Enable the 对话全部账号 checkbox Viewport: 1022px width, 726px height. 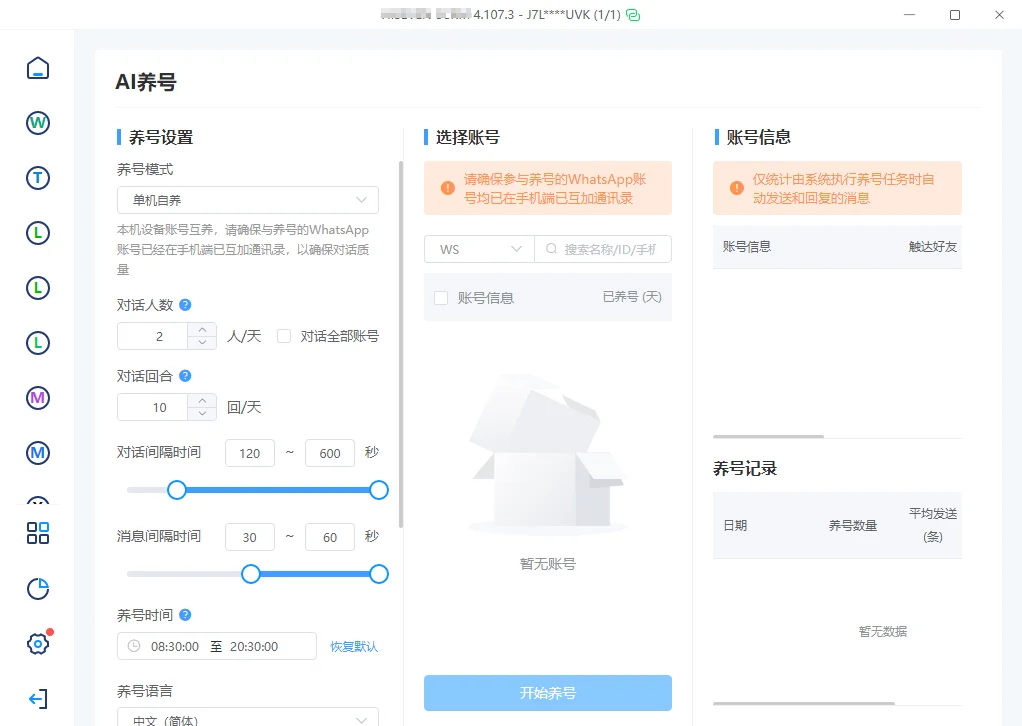[x=284, y=336]
